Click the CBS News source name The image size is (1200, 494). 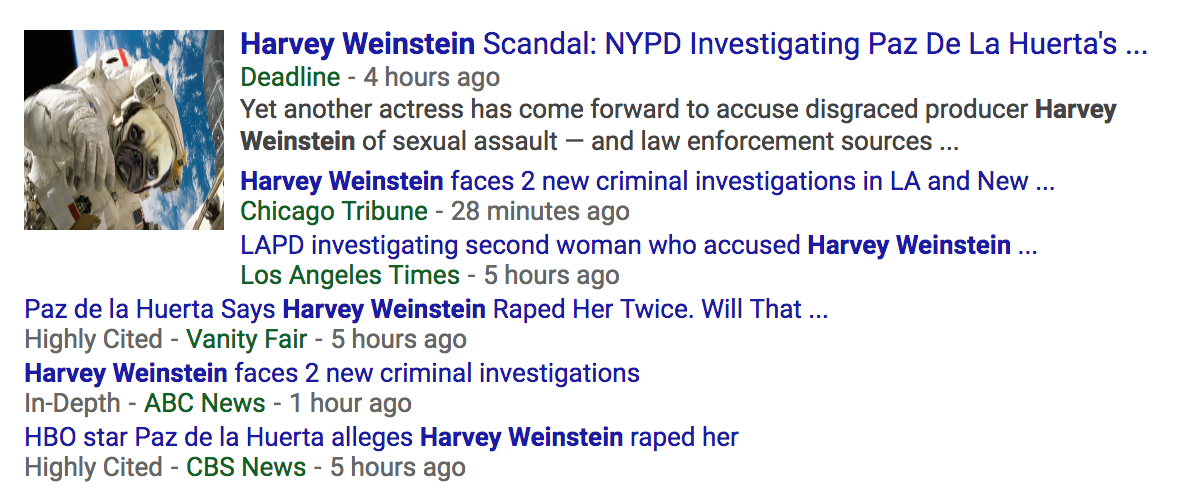point(246,467)
